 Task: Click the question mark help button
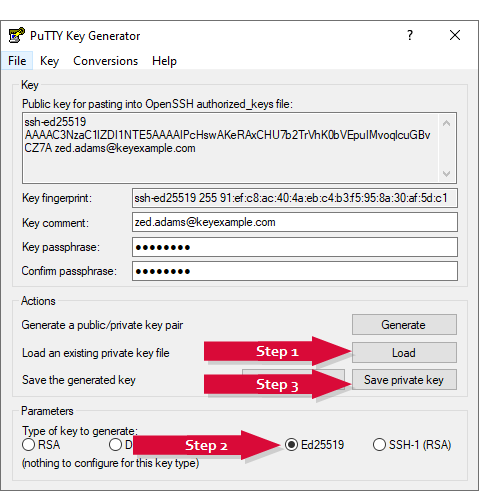(x=410, y=35)
